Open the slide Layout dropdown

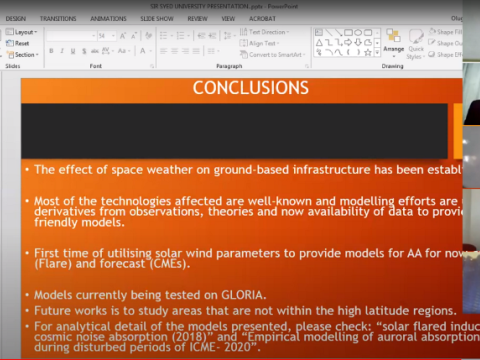click(x=22, y=32)
